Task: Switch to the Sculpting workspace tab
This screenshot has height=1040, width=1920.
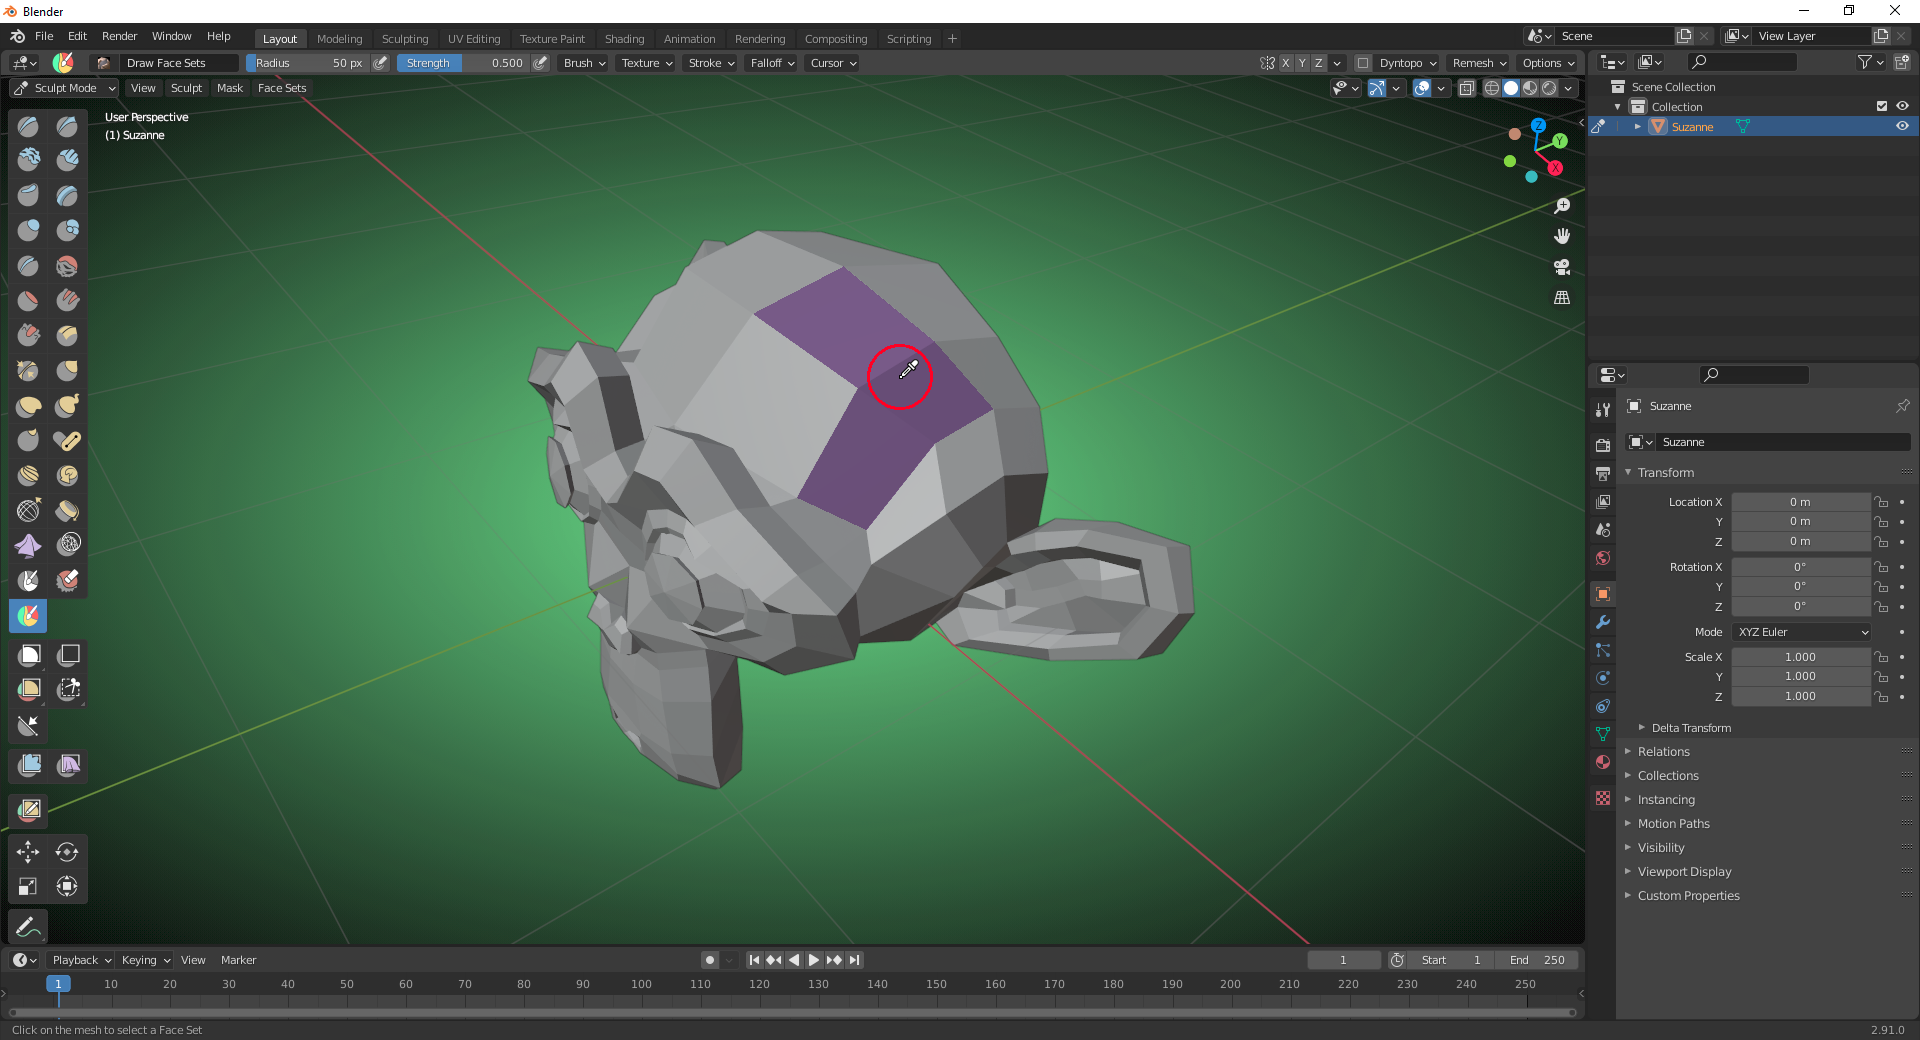Action: coord(405,39)
